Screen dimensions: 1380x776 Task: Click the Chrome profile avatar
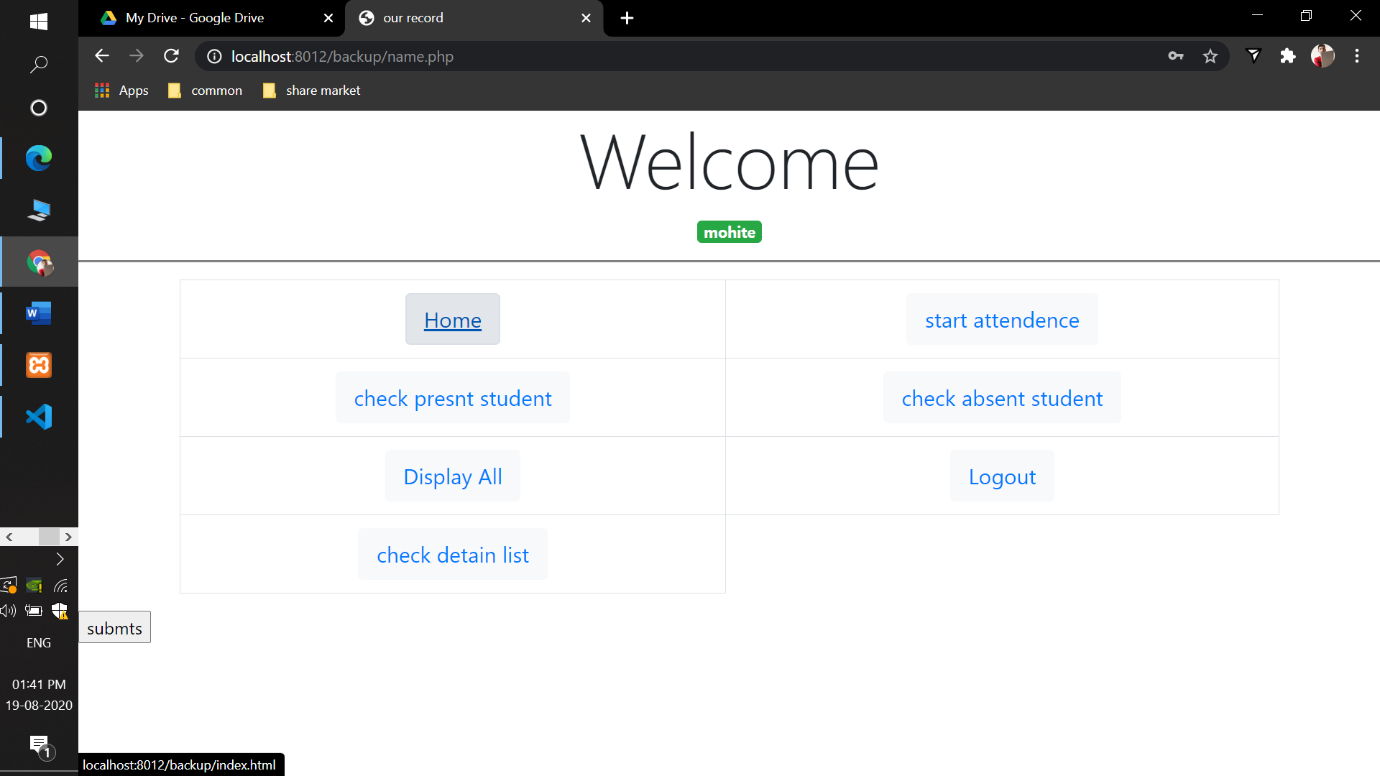pyautogui.click(x=1322, y=56)
